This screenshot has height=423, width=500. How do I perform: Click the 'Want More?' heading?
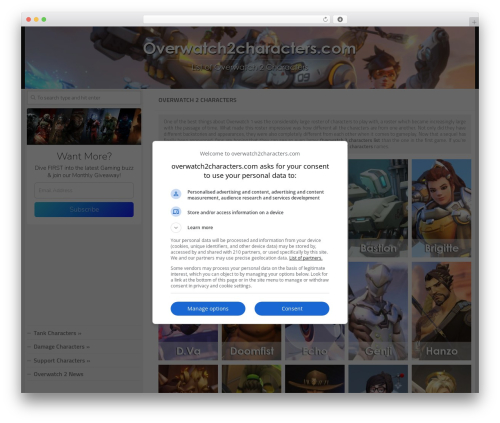[84, 156]
